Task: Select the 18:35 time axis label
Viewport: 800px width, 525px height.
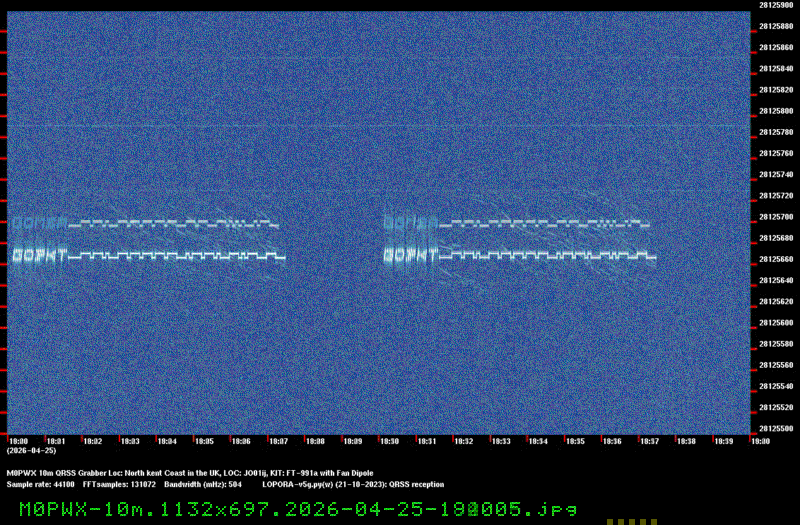Action: click(576, 441)
